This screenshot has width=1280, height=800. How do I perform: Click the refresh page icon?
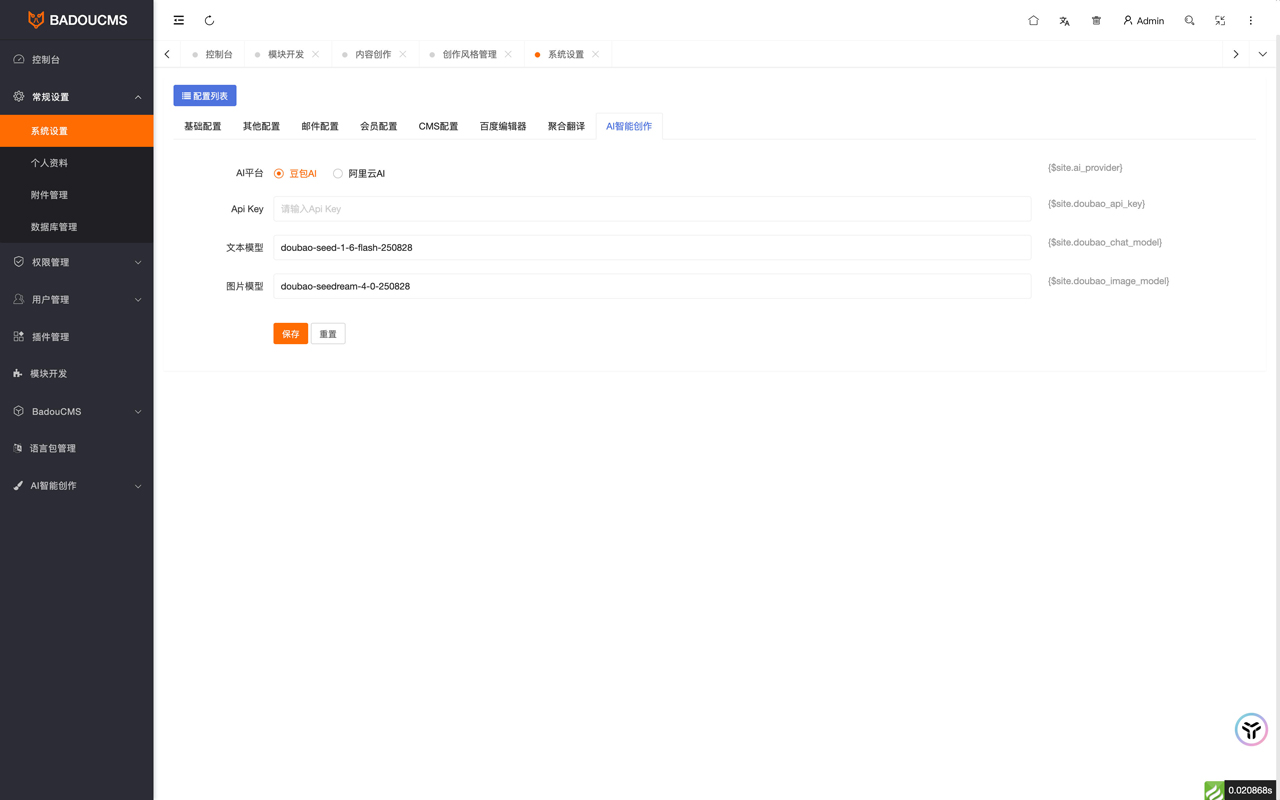[x=209, y=20]
